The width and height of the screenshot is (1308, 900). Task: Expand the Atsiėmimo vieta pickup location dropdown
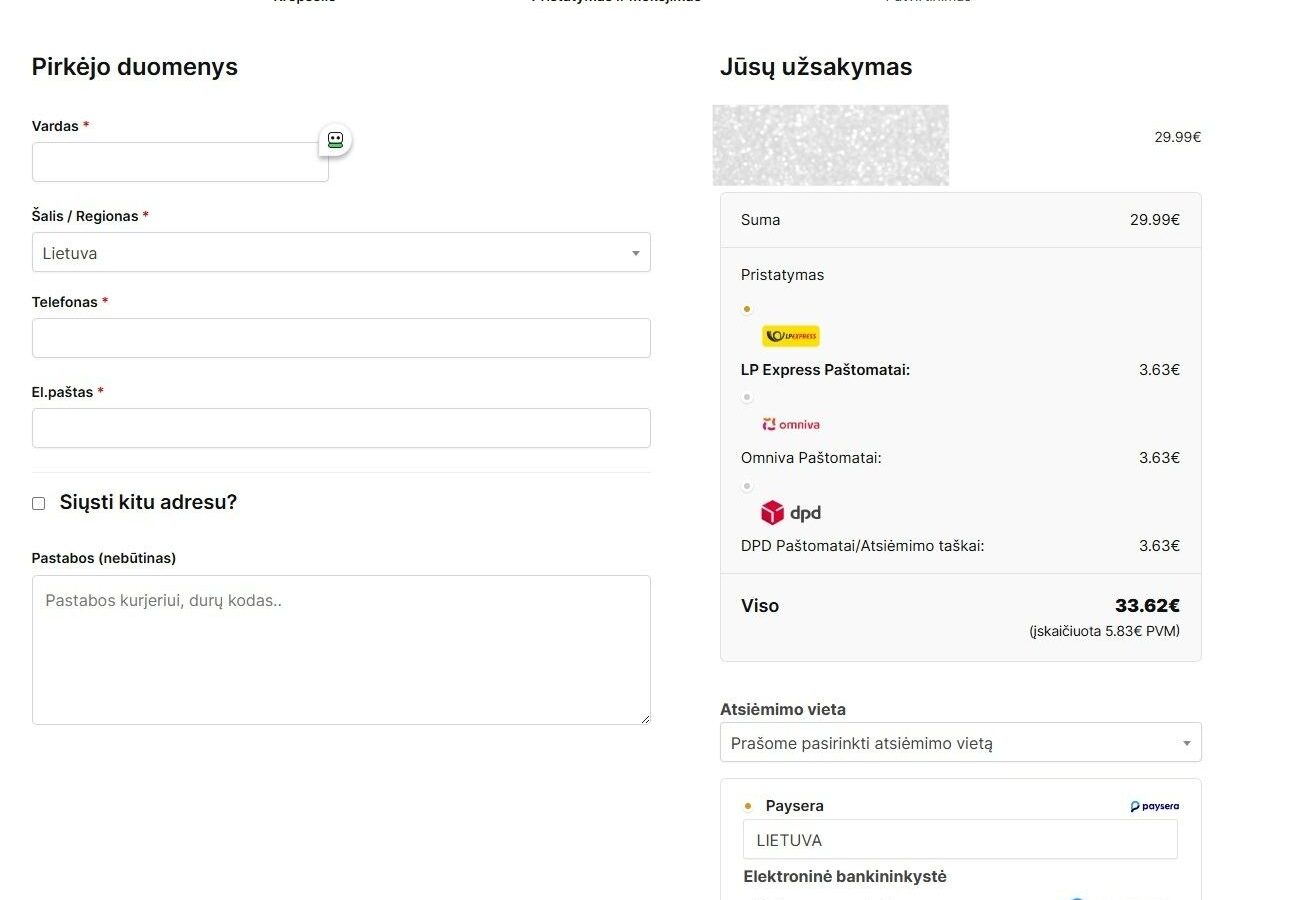pyautogui.click(x=960, y=743)
